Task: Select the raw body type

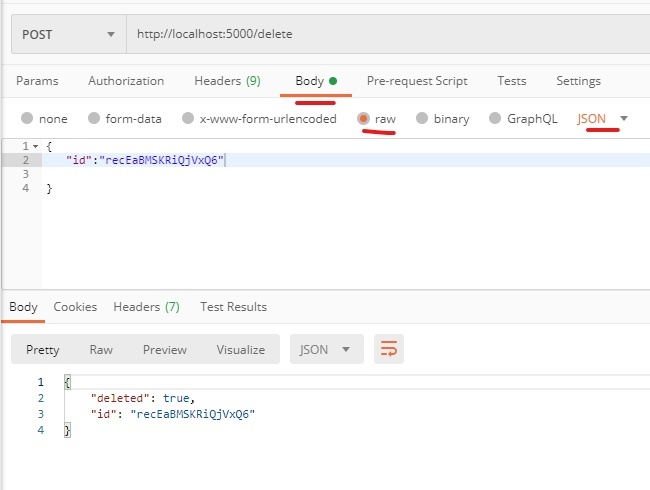Action: pos(365,118)
